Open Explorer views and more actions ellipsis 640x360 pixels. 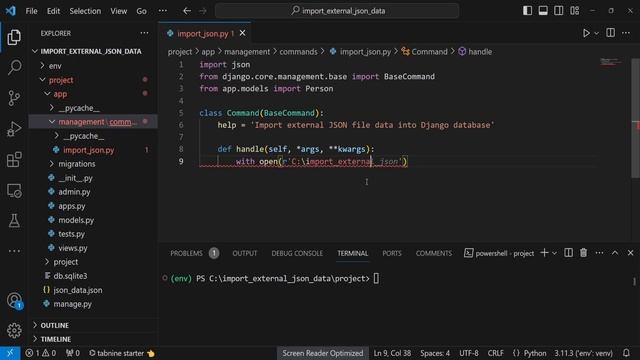point(144,33)
